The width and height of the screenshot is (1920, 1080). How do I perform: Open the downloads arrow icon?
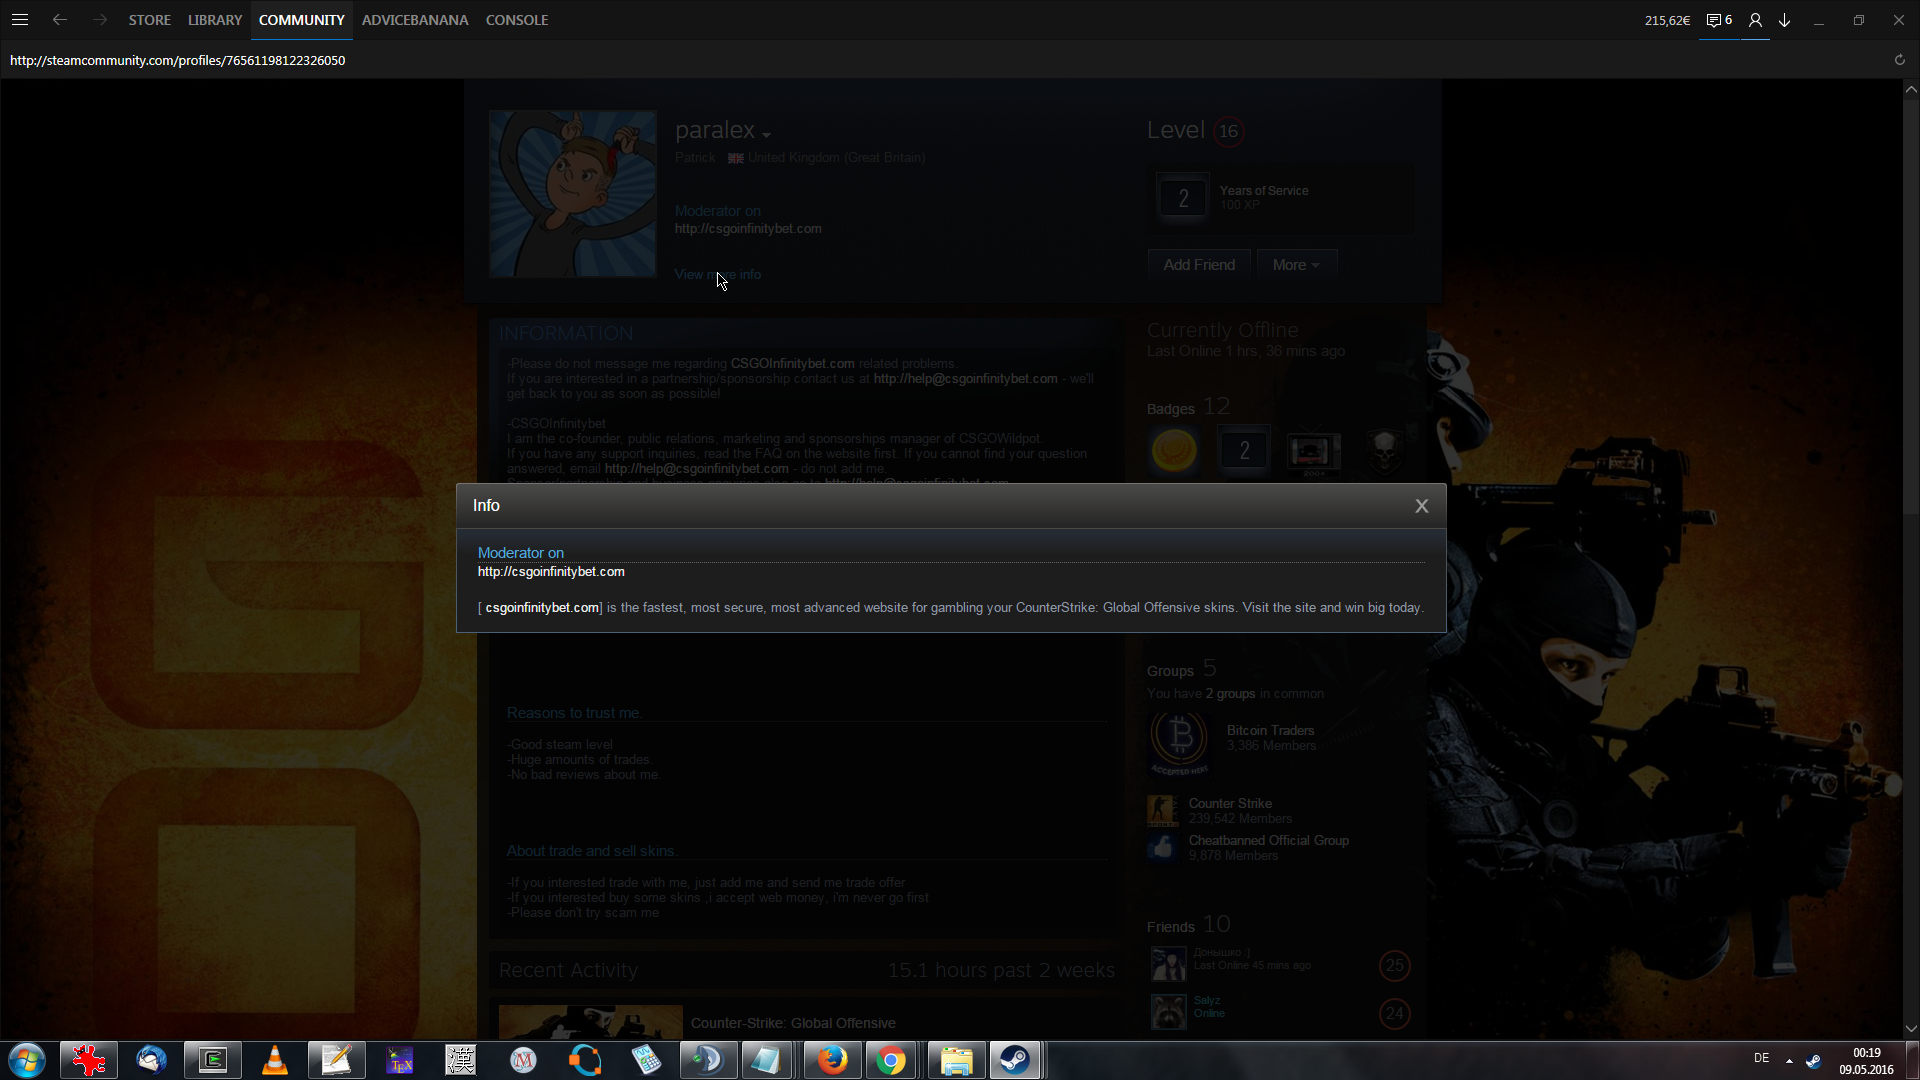tap(1785, 20)
